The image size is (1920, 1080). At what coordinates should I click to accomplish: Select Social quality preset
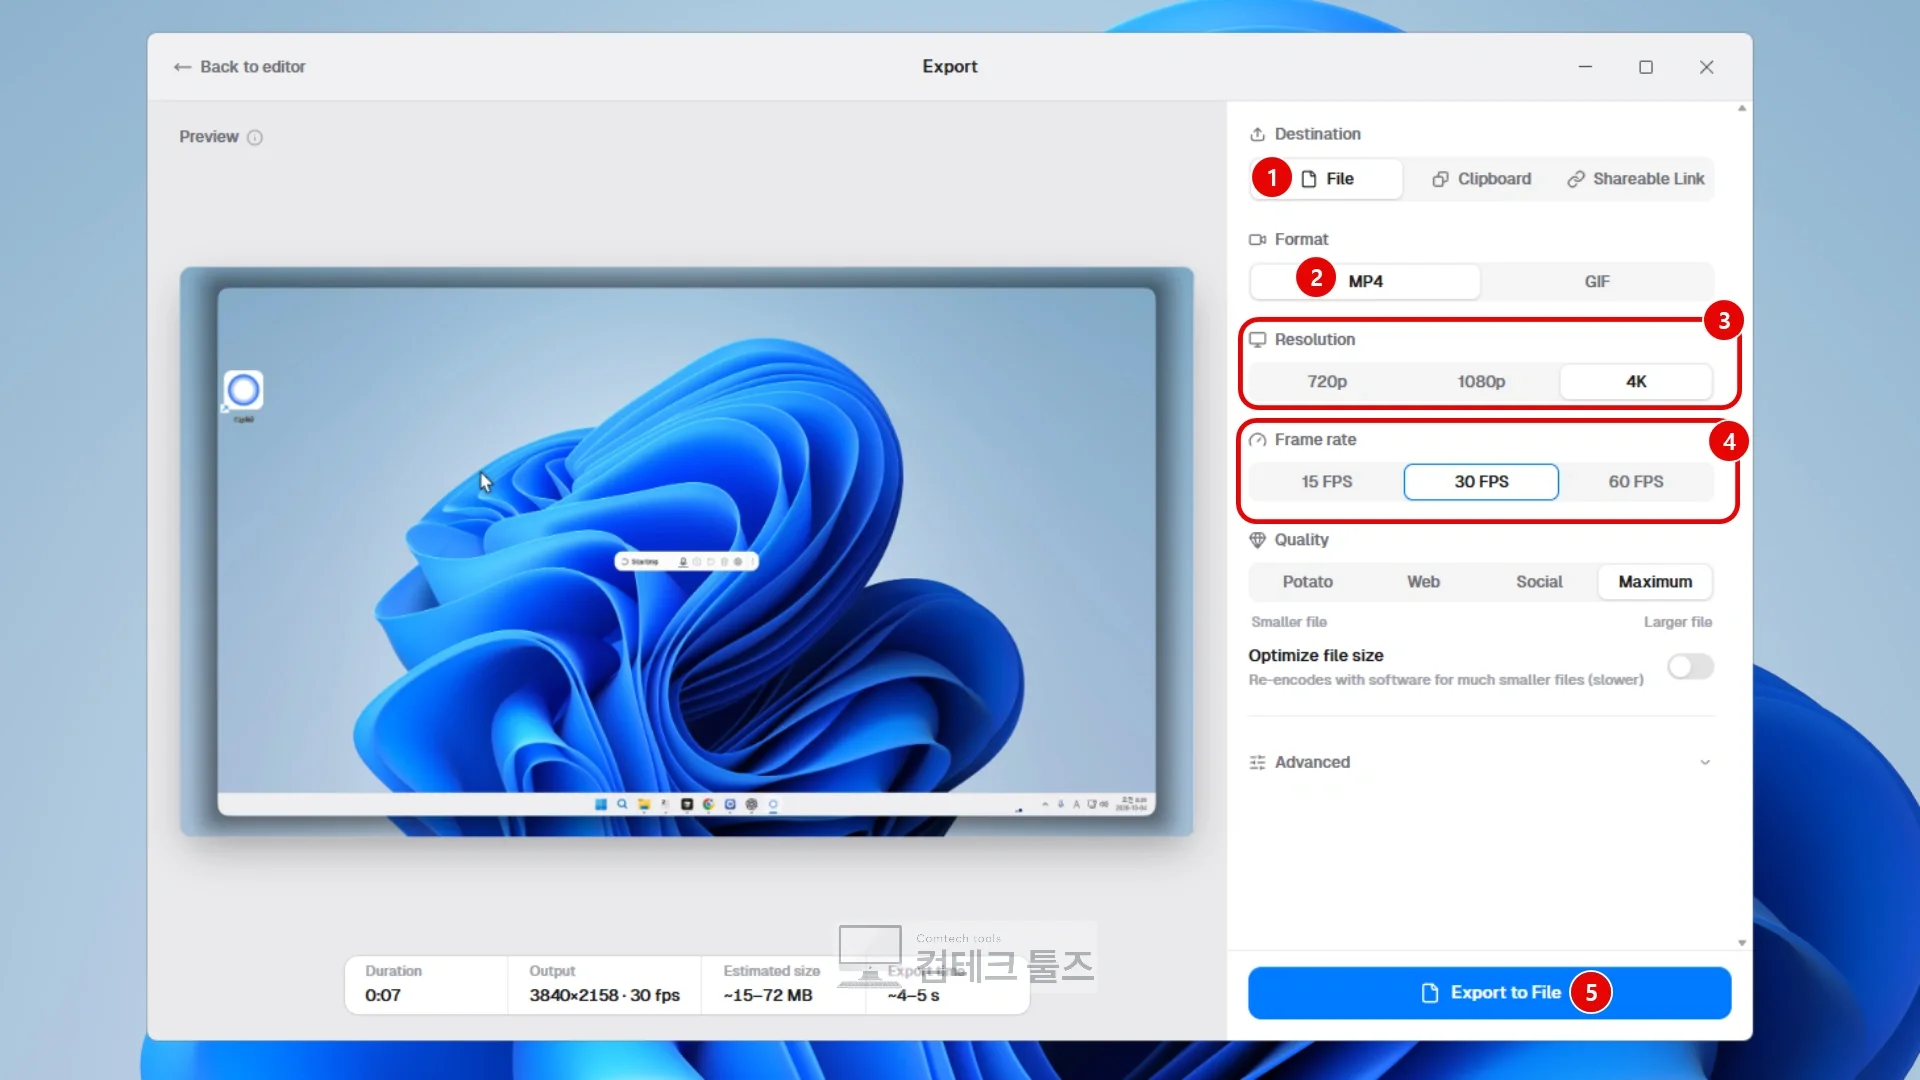point(1539,582)
